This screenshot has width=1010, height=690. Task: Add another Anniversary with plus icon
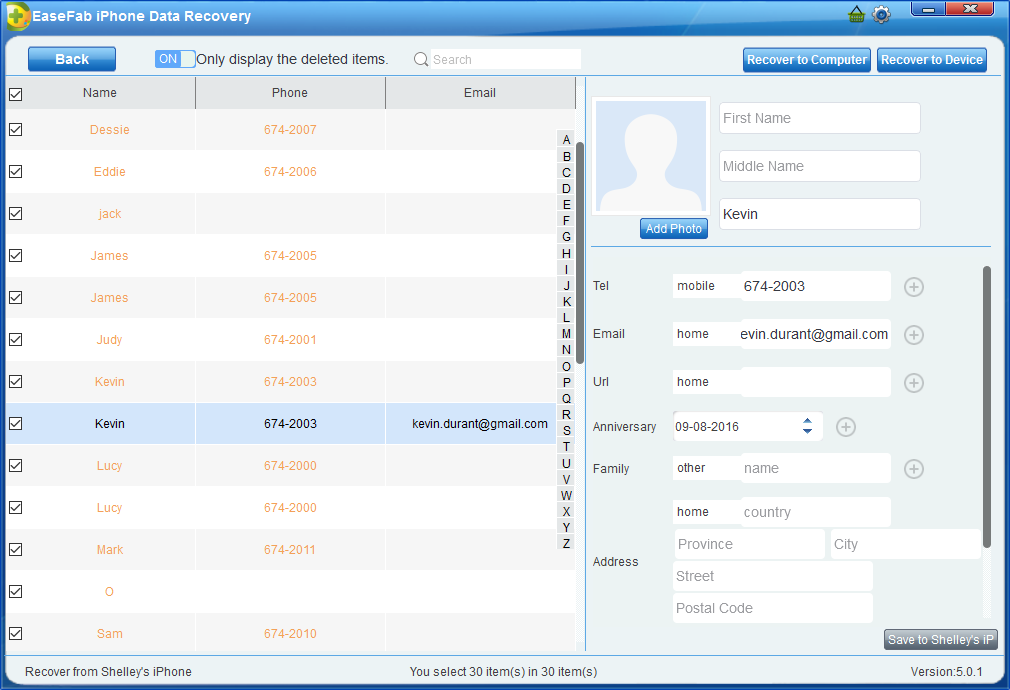point(846,426)
